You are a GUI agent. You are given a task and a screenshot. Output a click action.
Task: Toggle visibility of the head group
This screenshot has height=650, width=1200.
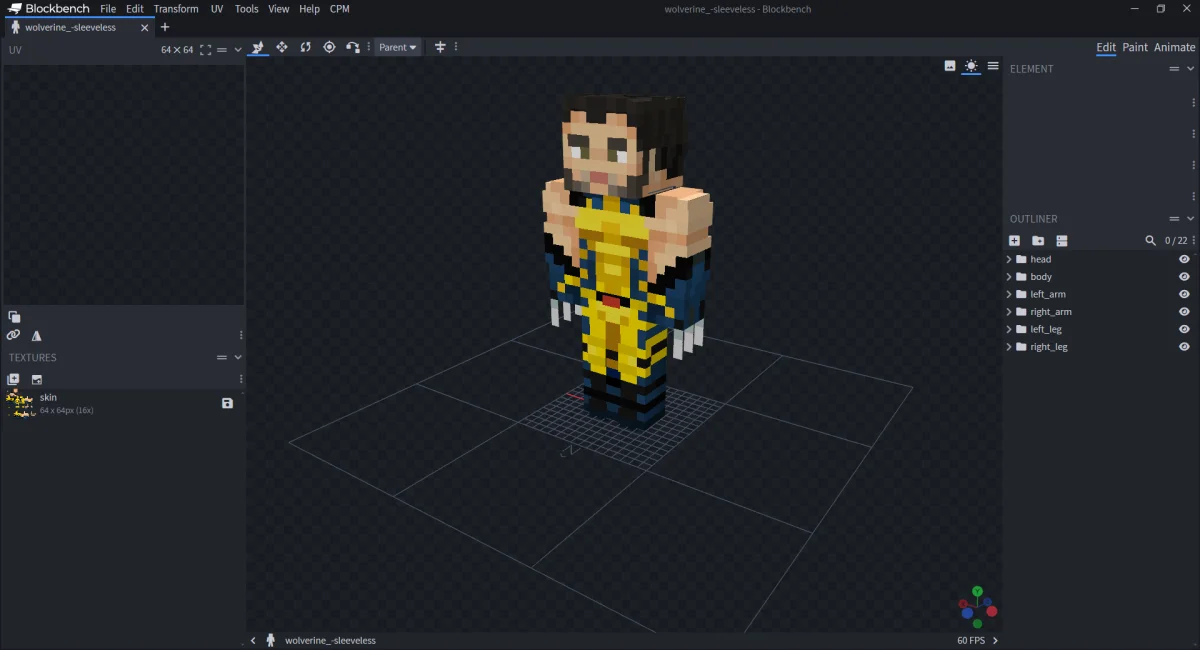(1184, 259)
